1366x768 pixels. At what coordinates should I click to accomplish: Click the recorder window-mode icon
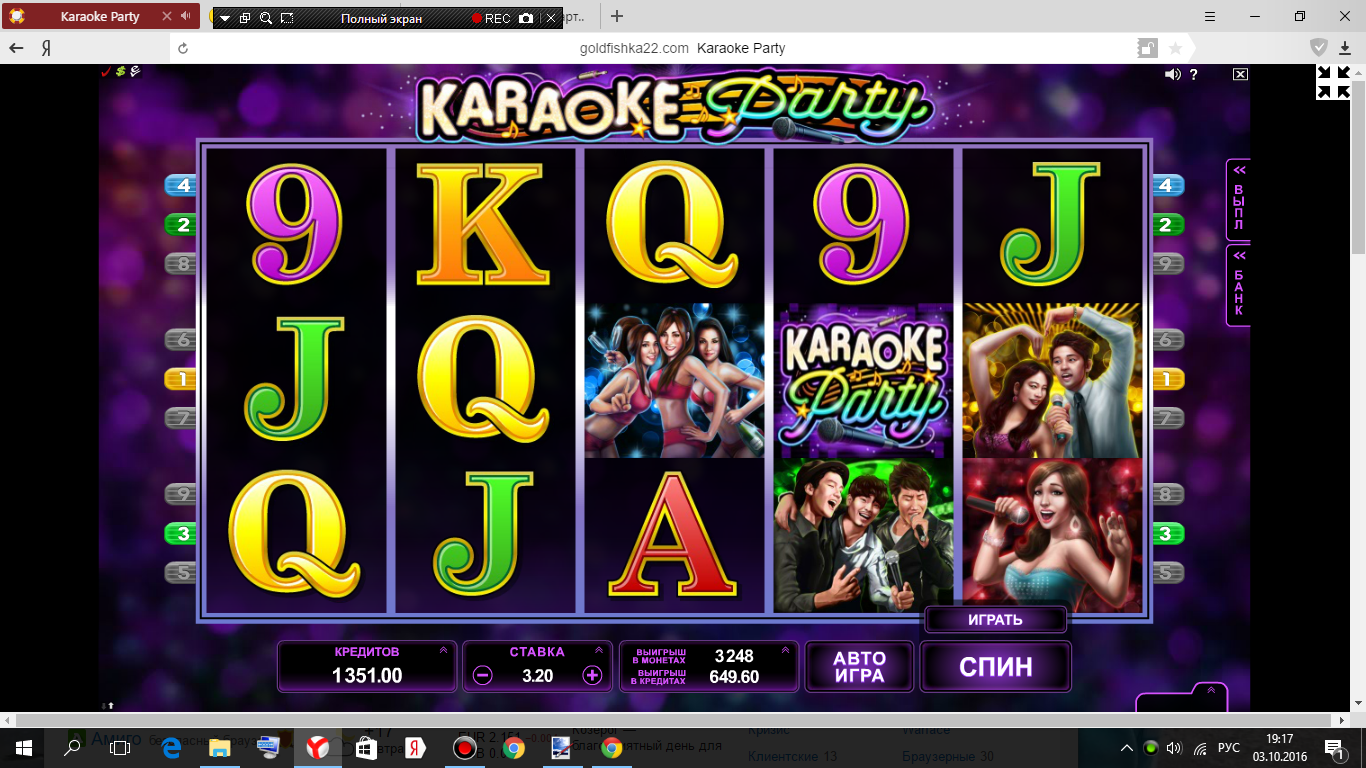point(245,19)
